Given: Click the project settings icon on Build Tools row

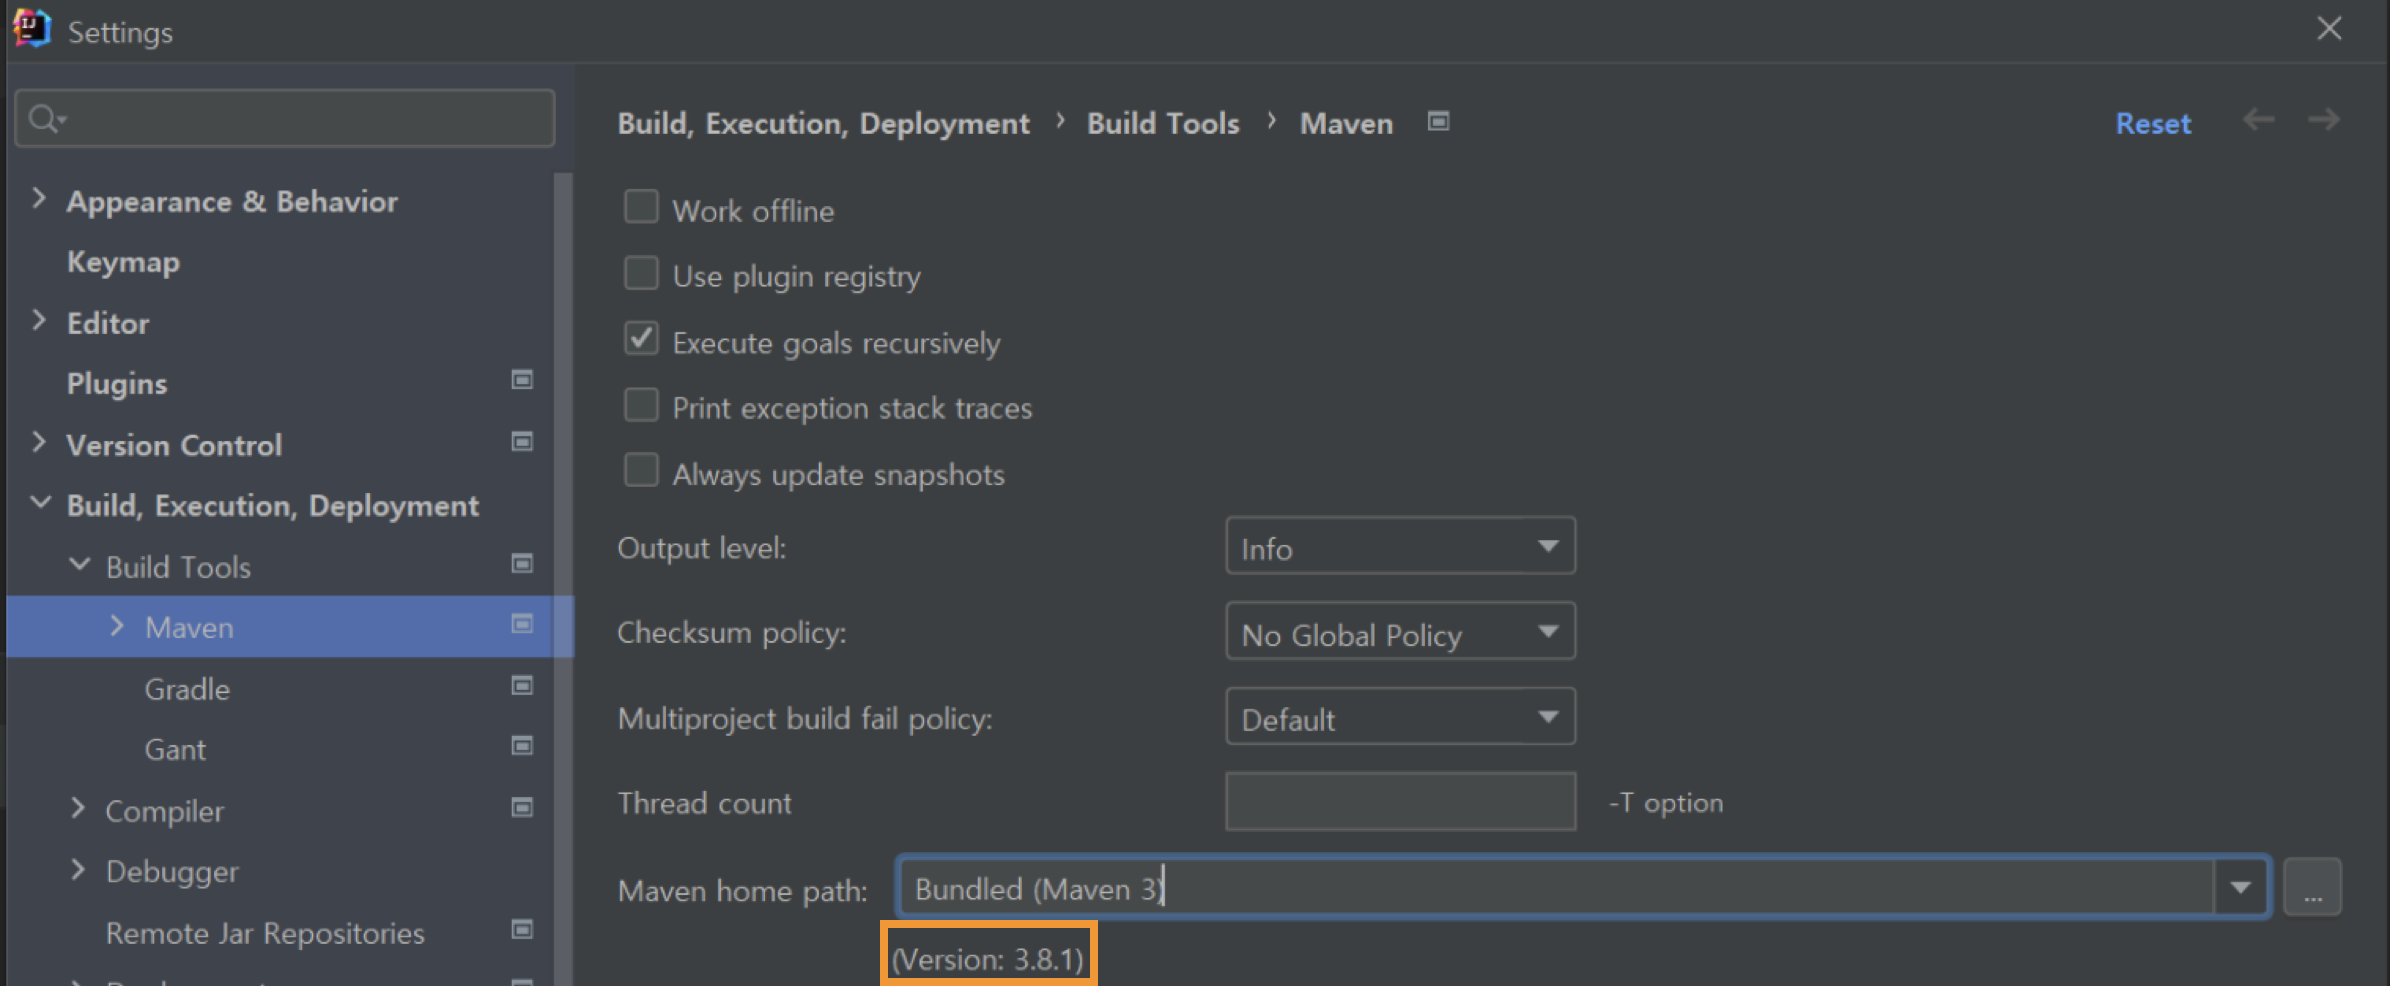Looking at the screenshot, I should (x=521, y=564).
